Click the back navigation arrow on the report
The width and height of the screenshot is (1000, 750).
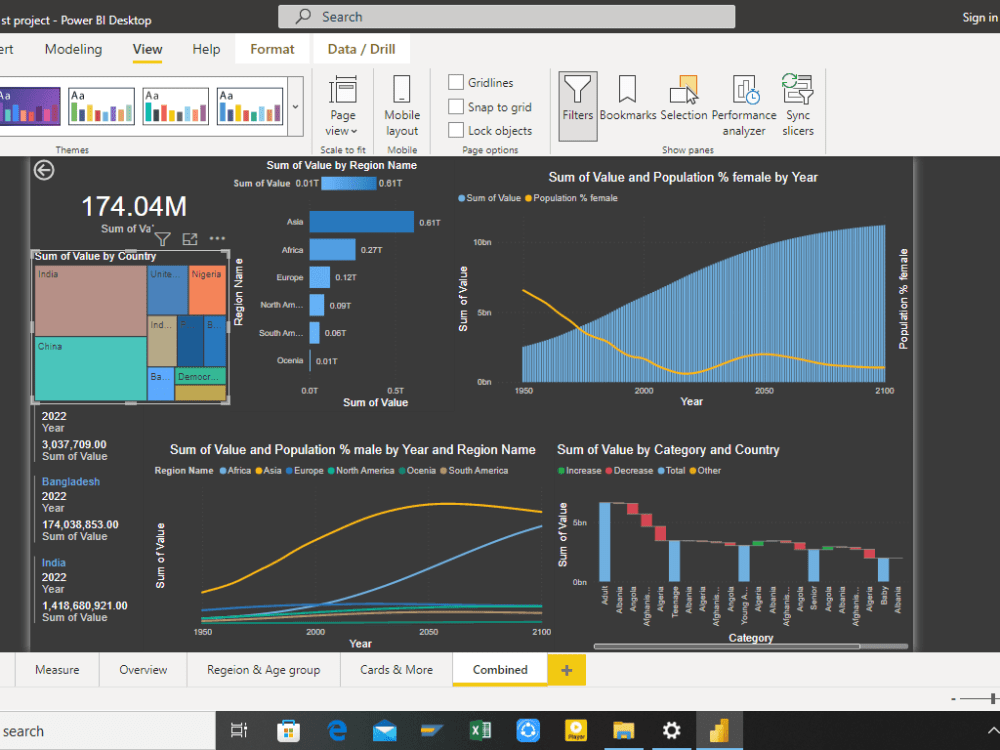click(43, 171)
